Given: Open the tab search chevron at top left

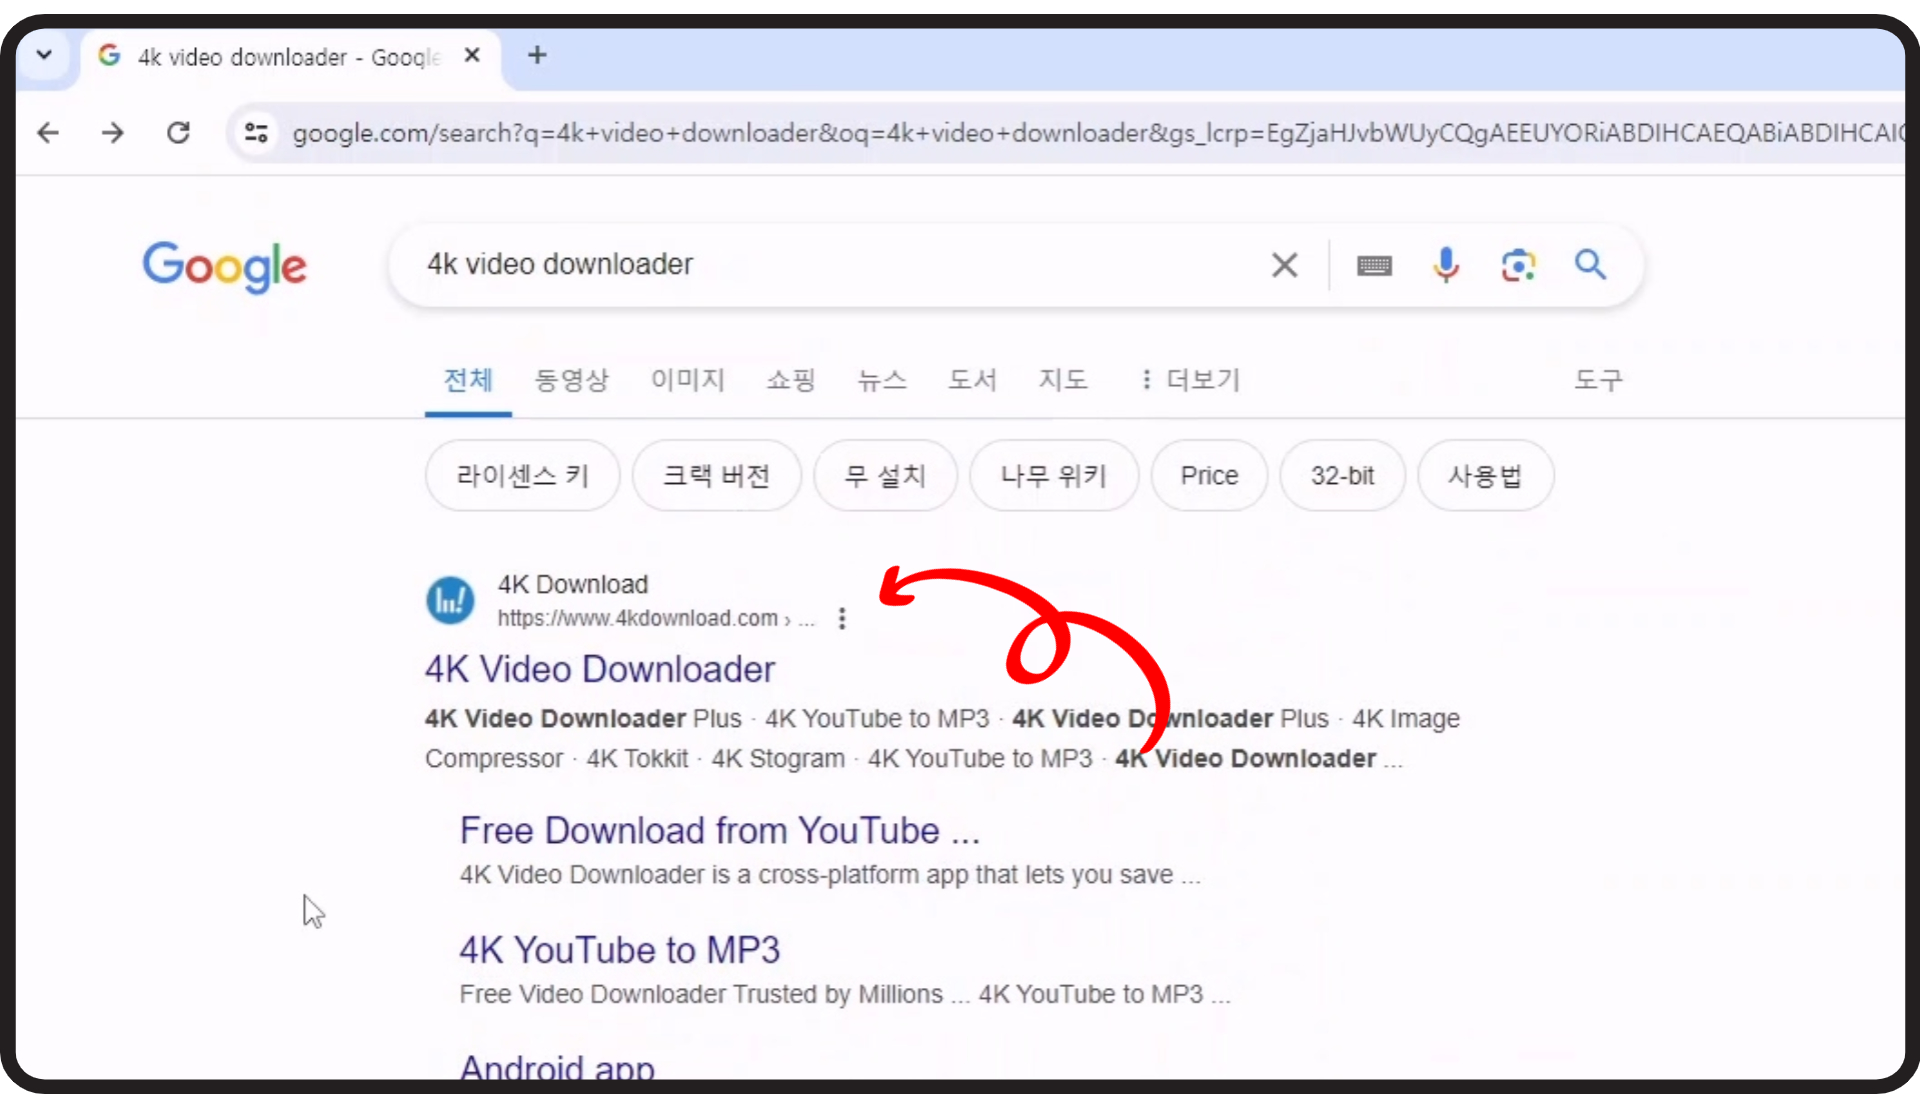Looking at the screenshot, I should point(44,55).
